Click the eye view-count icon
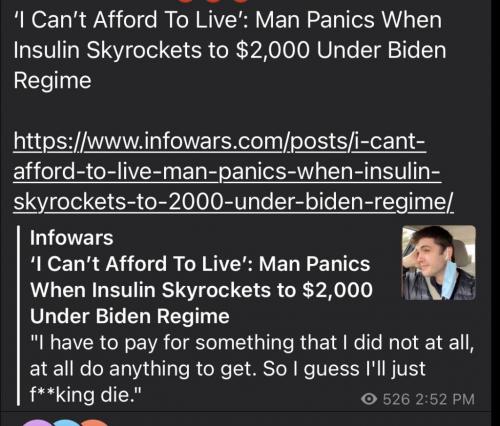 (x=369, y=399)
